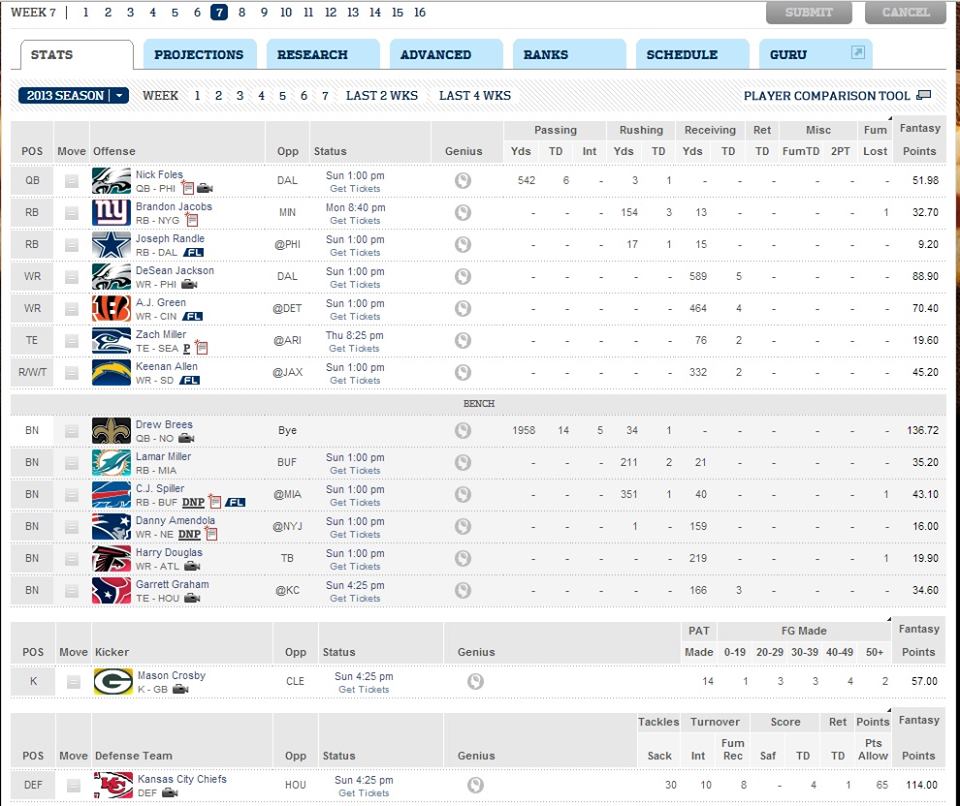
Task: Click Player Comparison Tool chat icon
Action: click(x=923, y=95)
